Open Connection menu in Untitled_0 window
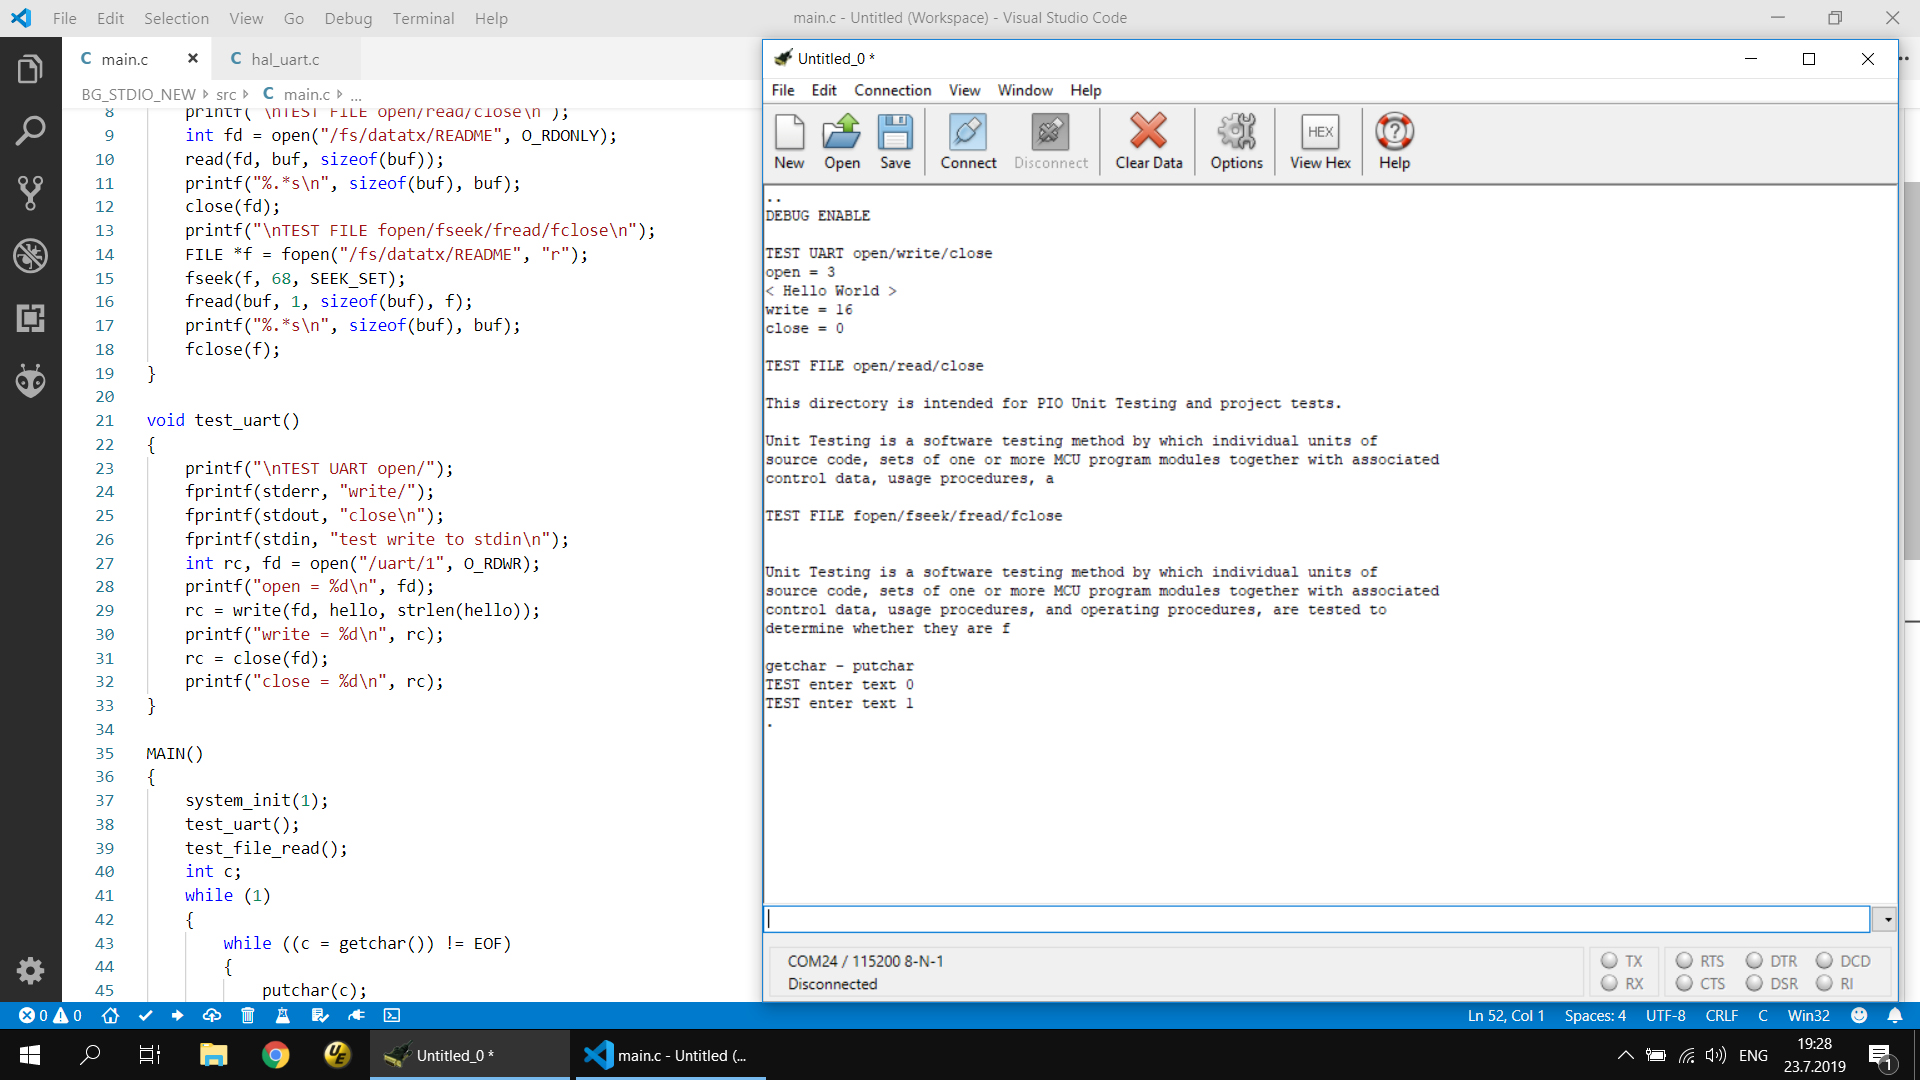Image resolution: width=1920 pixels, height=1080 pixels. (x=892, y=90)
